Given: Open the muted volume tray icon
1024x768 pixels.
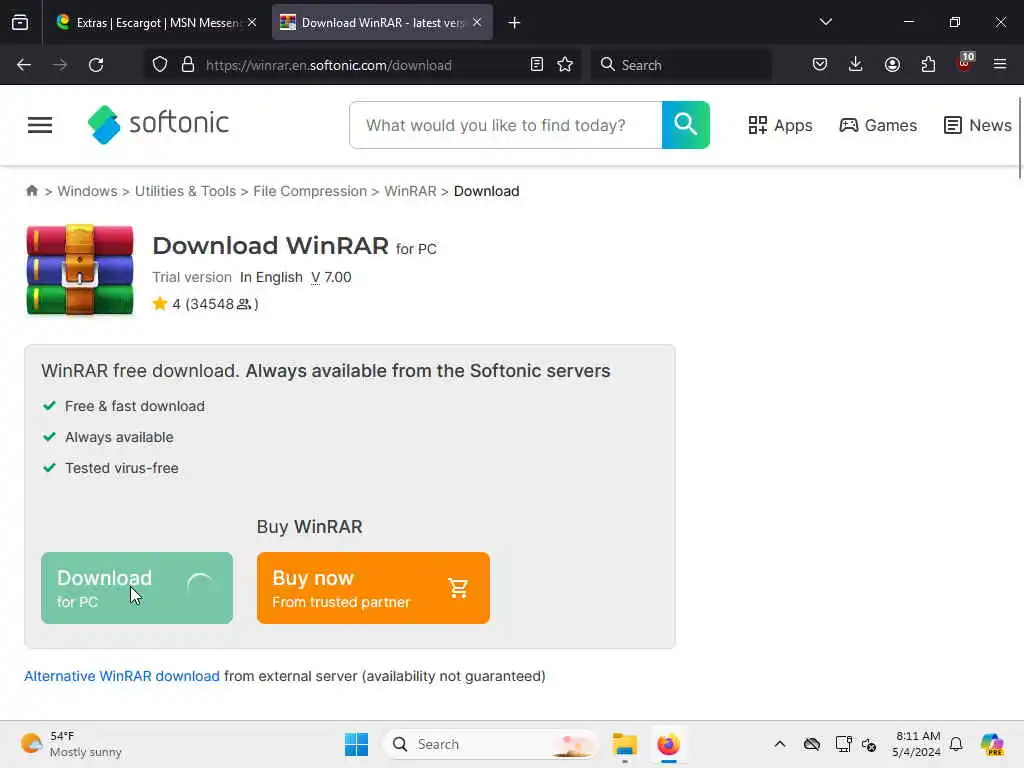Looking at the screenshot, I should (x=869, y=744).
